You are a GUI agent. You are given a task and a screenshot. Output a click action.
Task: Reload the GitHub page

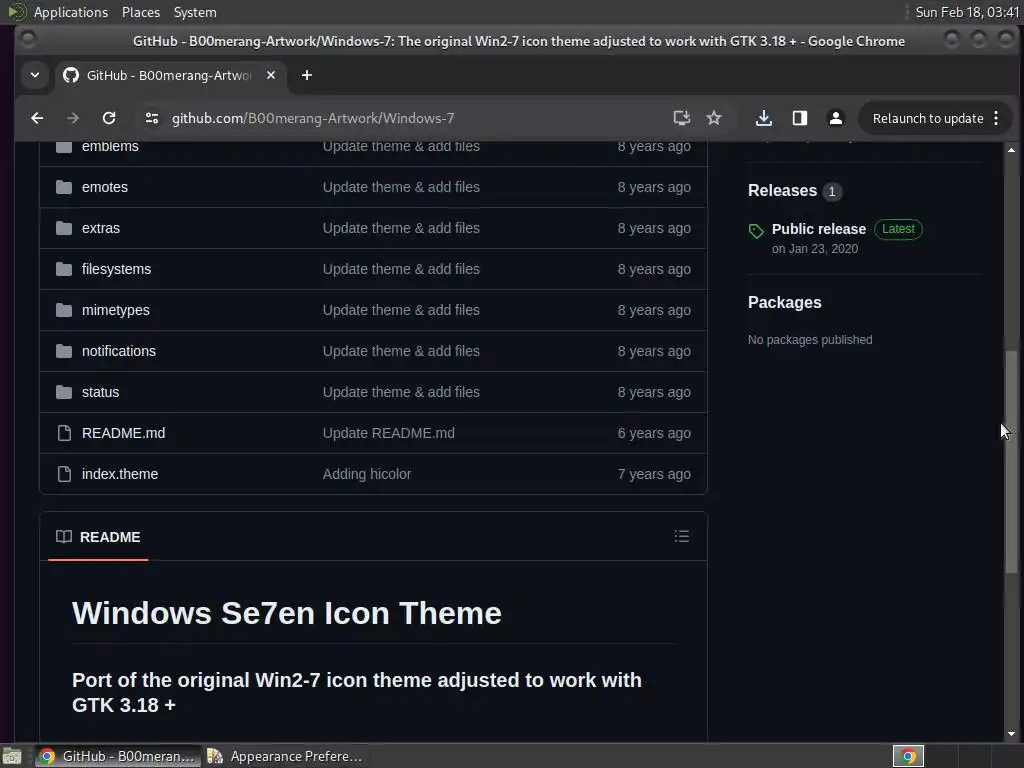click(x=109, y=118)
